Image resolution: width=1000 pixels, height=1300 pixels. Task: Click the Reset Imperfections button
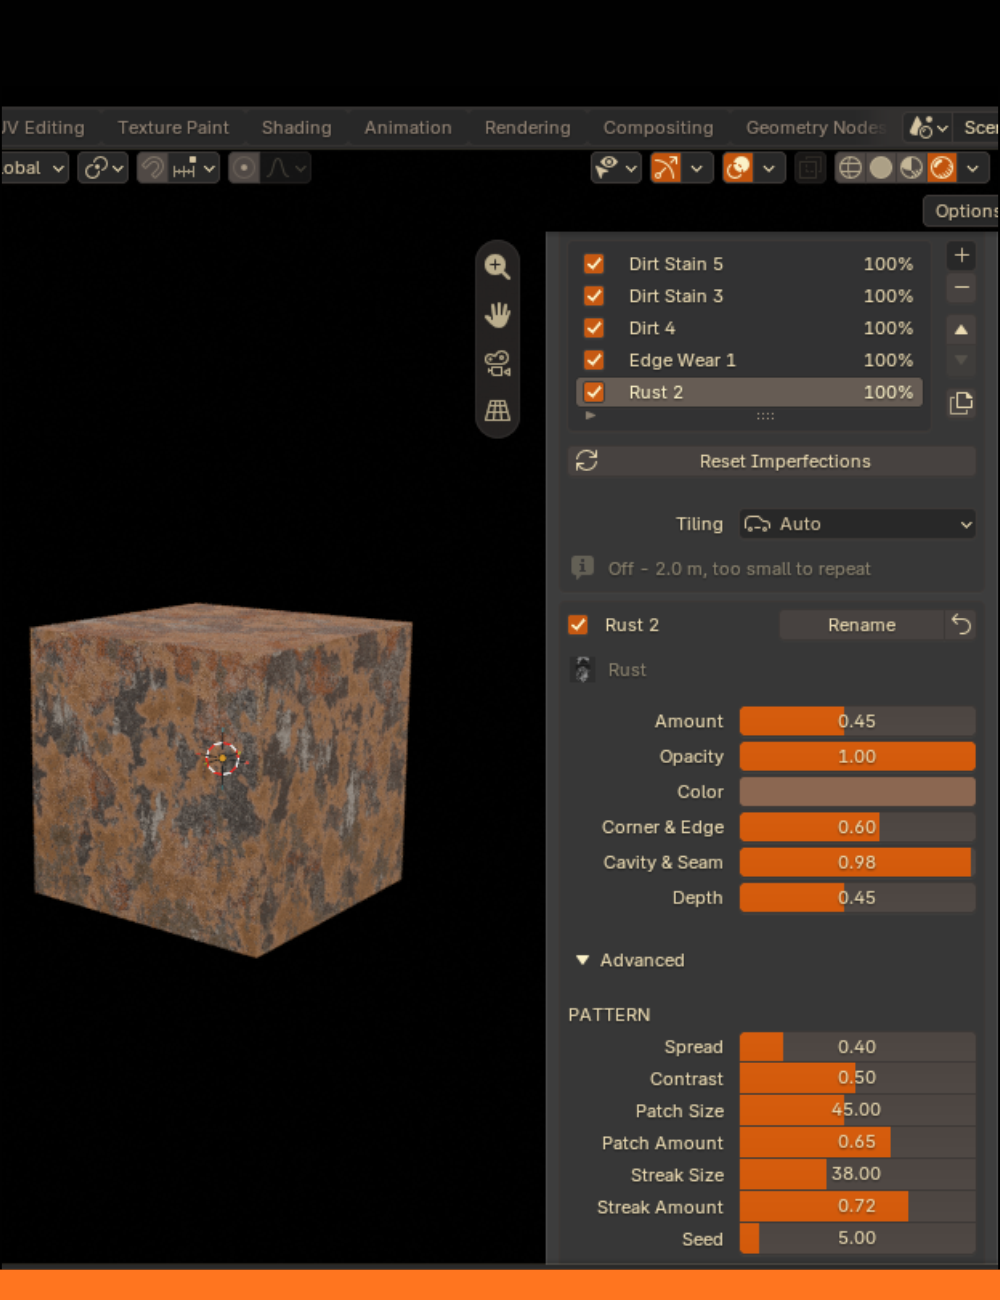coord(771,460)
